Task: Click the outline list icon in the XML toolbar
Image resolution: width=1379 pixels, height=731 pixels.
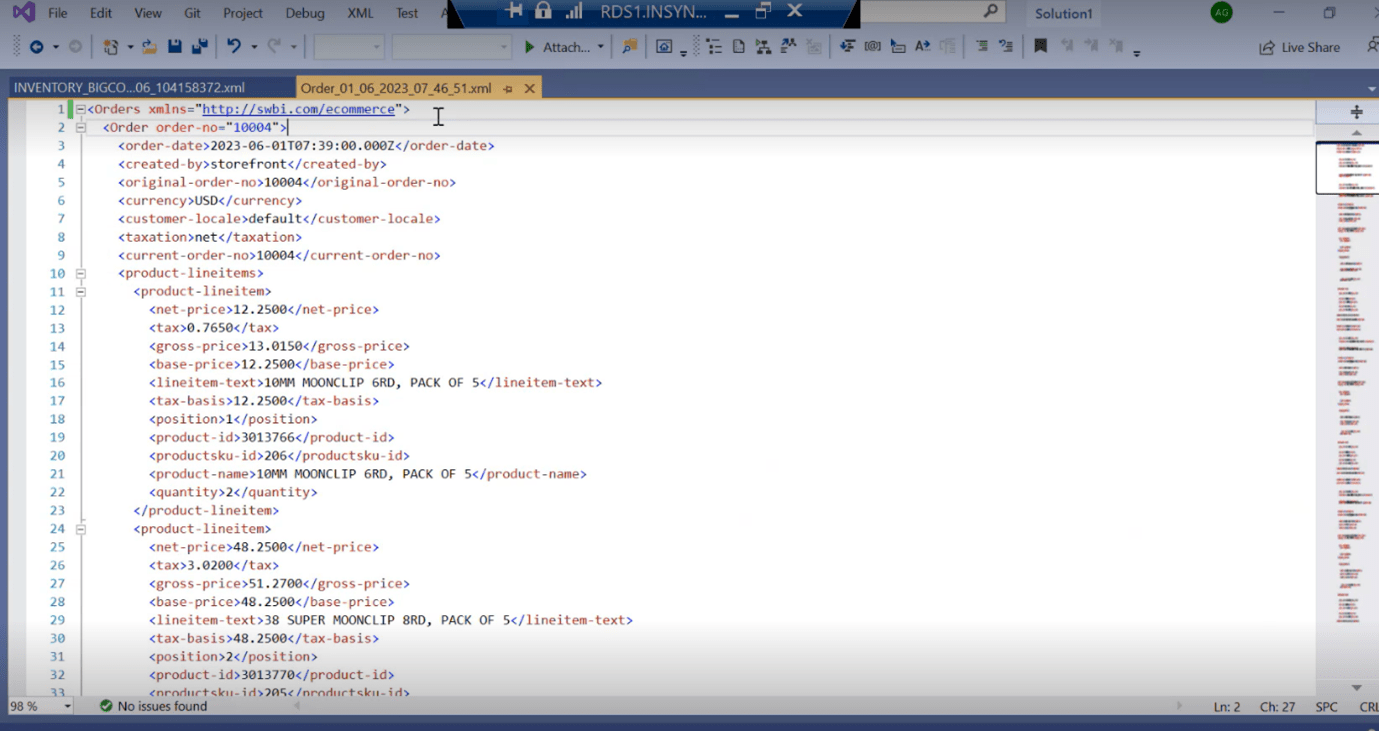Action: pyautogui.click(x=713, y=47)
